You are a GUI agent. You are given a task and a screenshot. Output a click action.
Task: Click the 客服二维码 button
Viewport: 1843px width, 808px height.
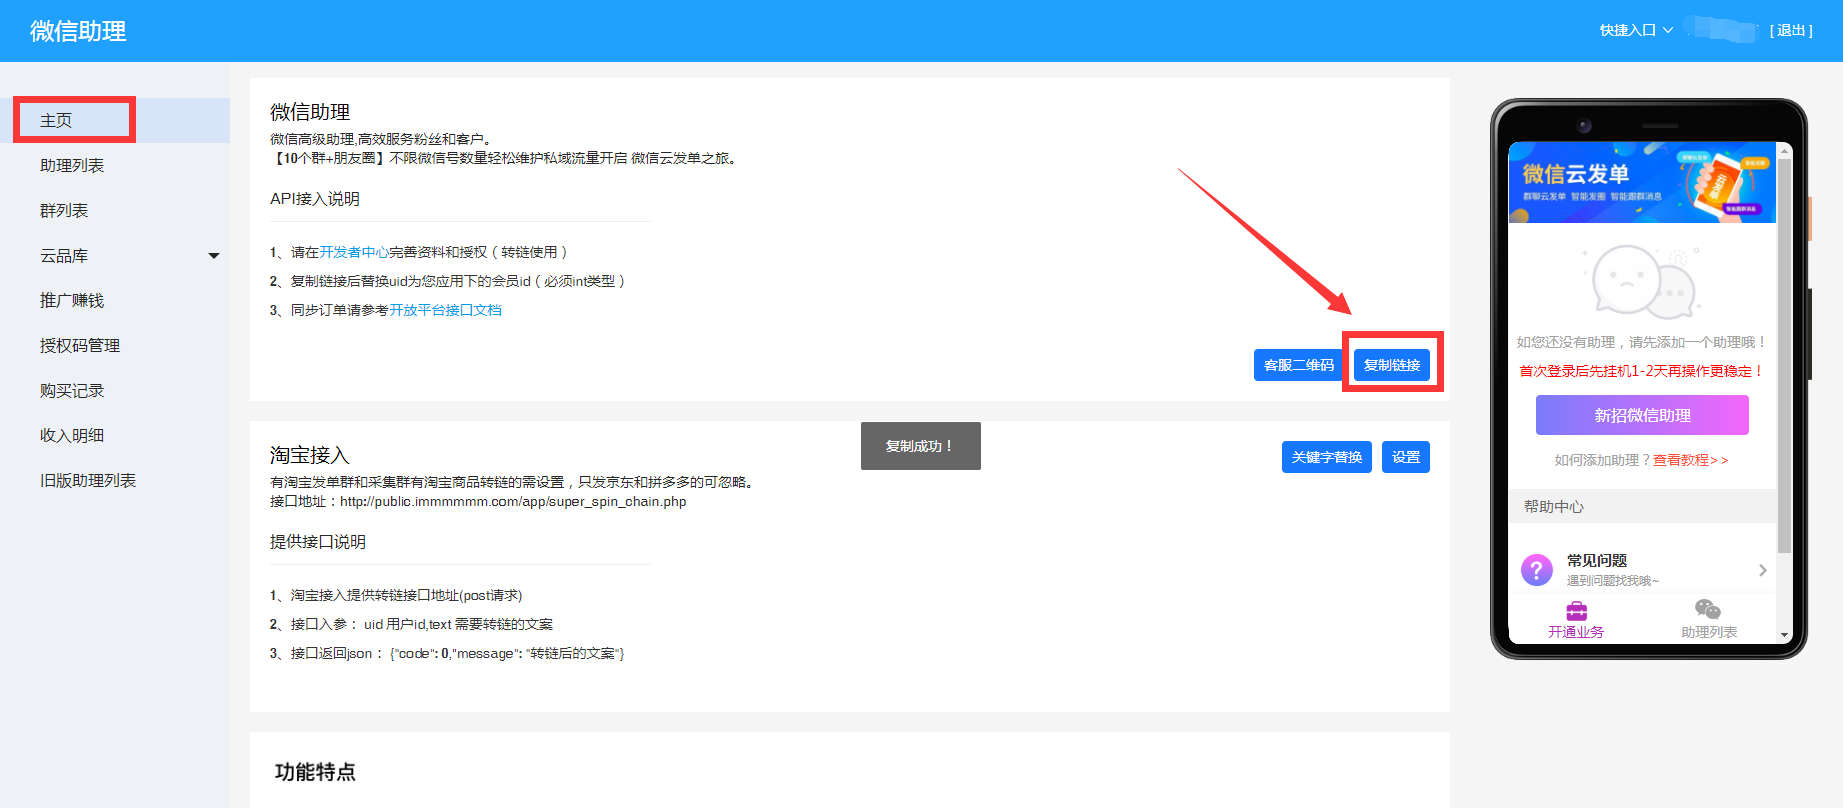tap(1299, 365)
